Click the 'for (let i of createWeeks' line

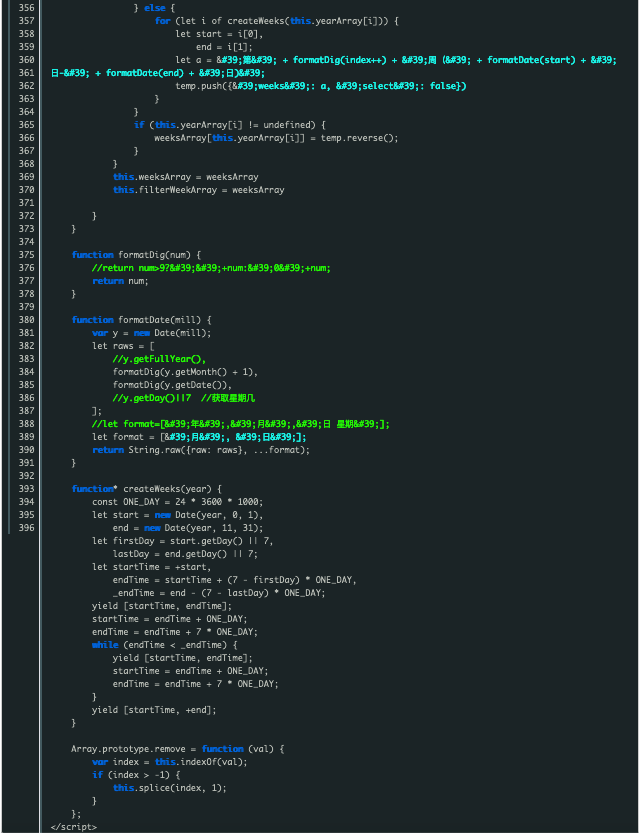coord(276,21)
